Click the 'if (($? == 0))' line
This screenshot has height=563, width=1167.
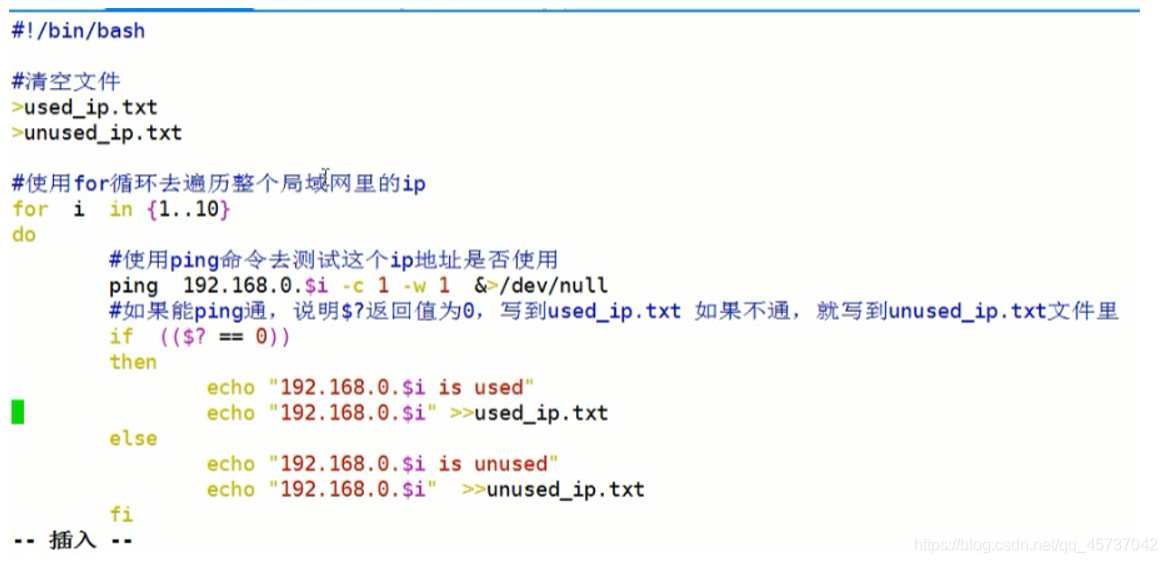199,337
